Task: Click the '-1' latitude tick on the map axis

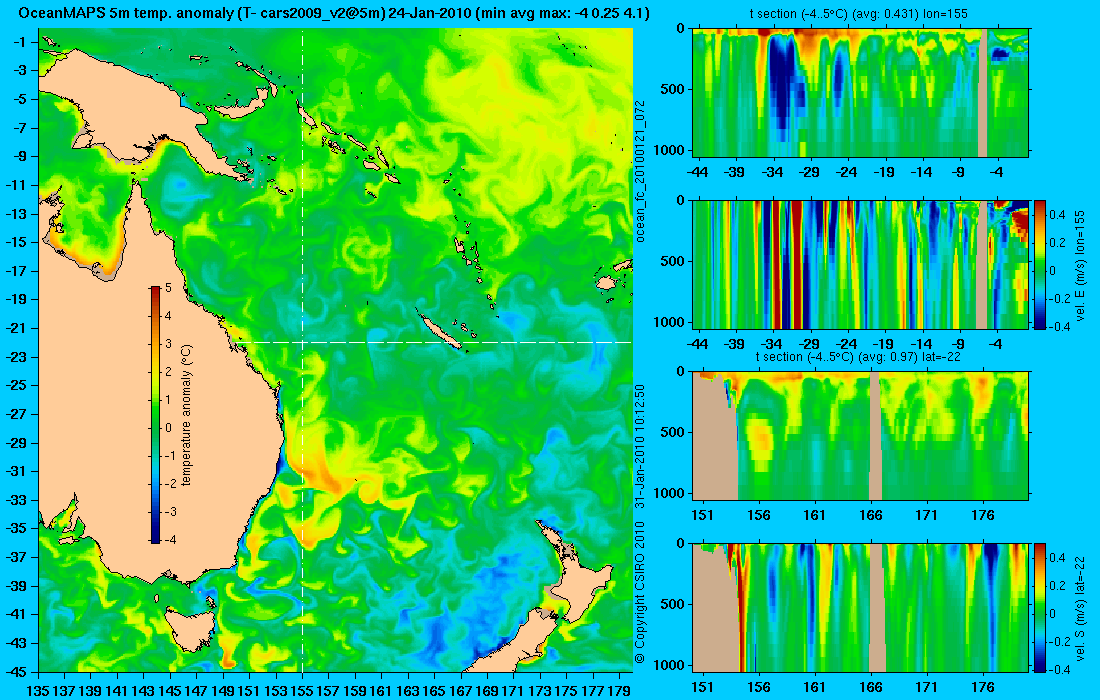Action: (18, 42)
